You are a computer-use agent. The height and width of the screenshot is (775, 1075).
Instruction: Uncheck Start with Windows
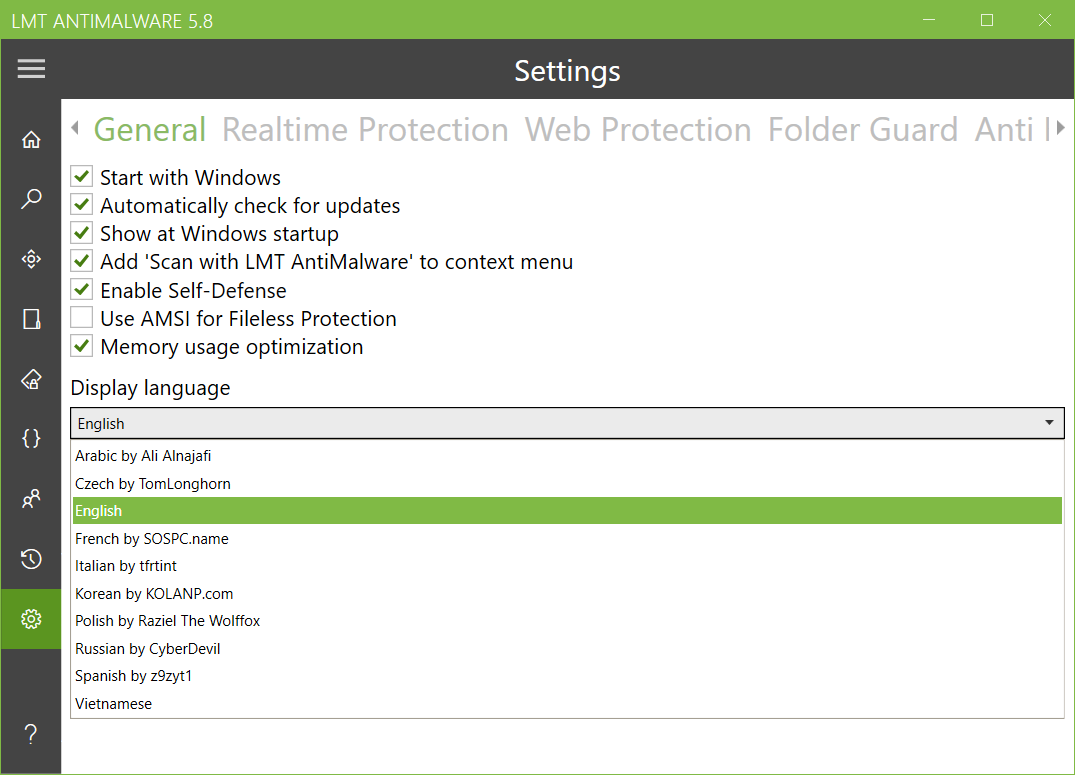(82, 178)
